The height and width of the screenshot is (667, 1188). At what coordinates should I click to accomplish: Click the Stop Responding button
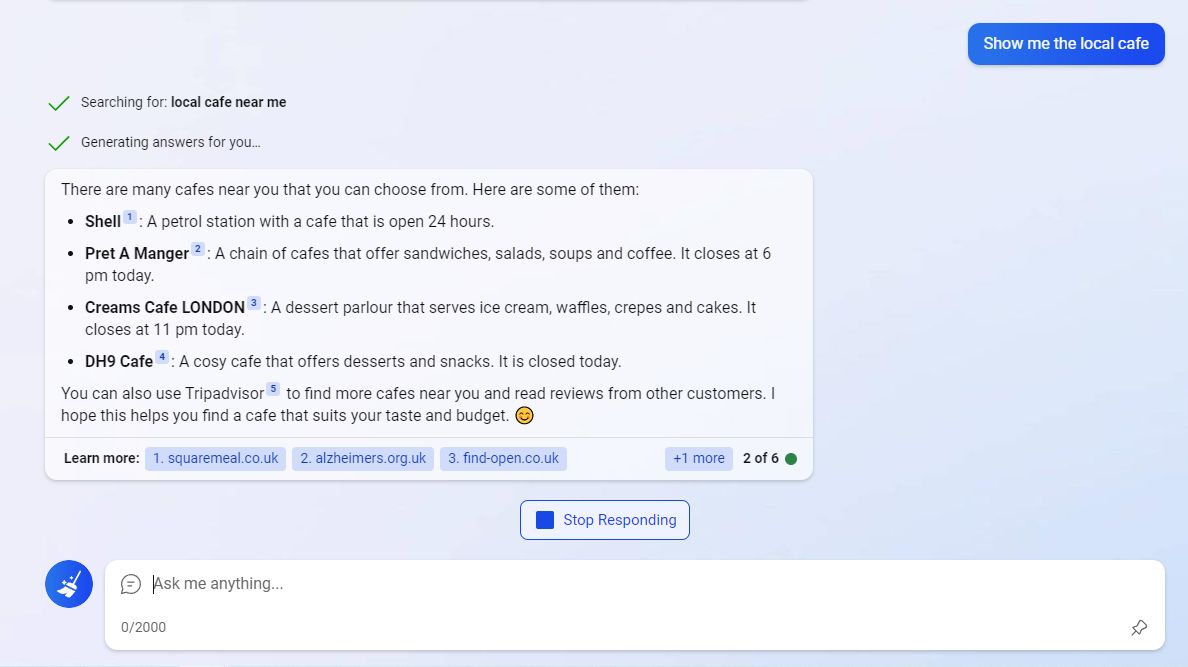click(605, 520)
